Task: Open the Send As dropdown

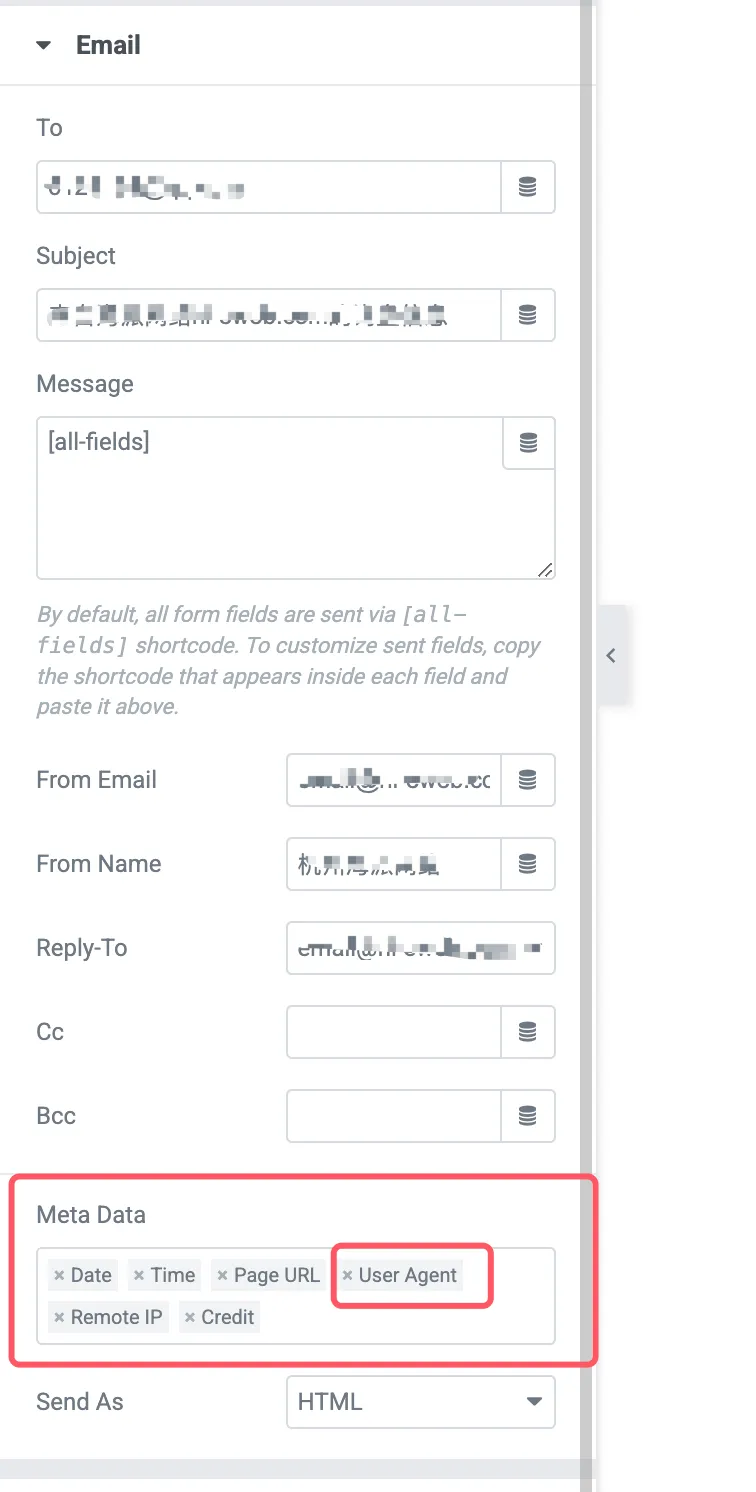Action: [x=420, y=1402]
